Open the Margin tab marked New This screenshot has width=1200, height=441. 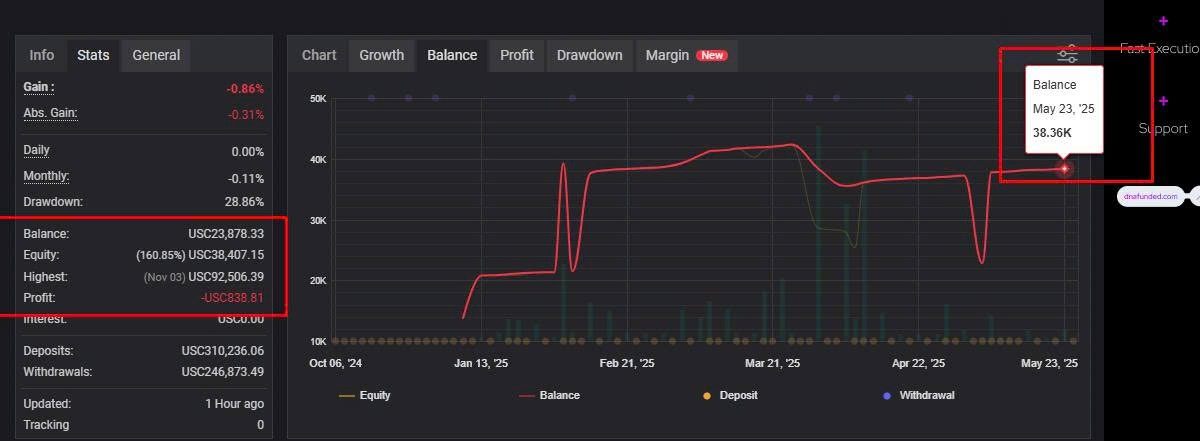pos(686,55)
